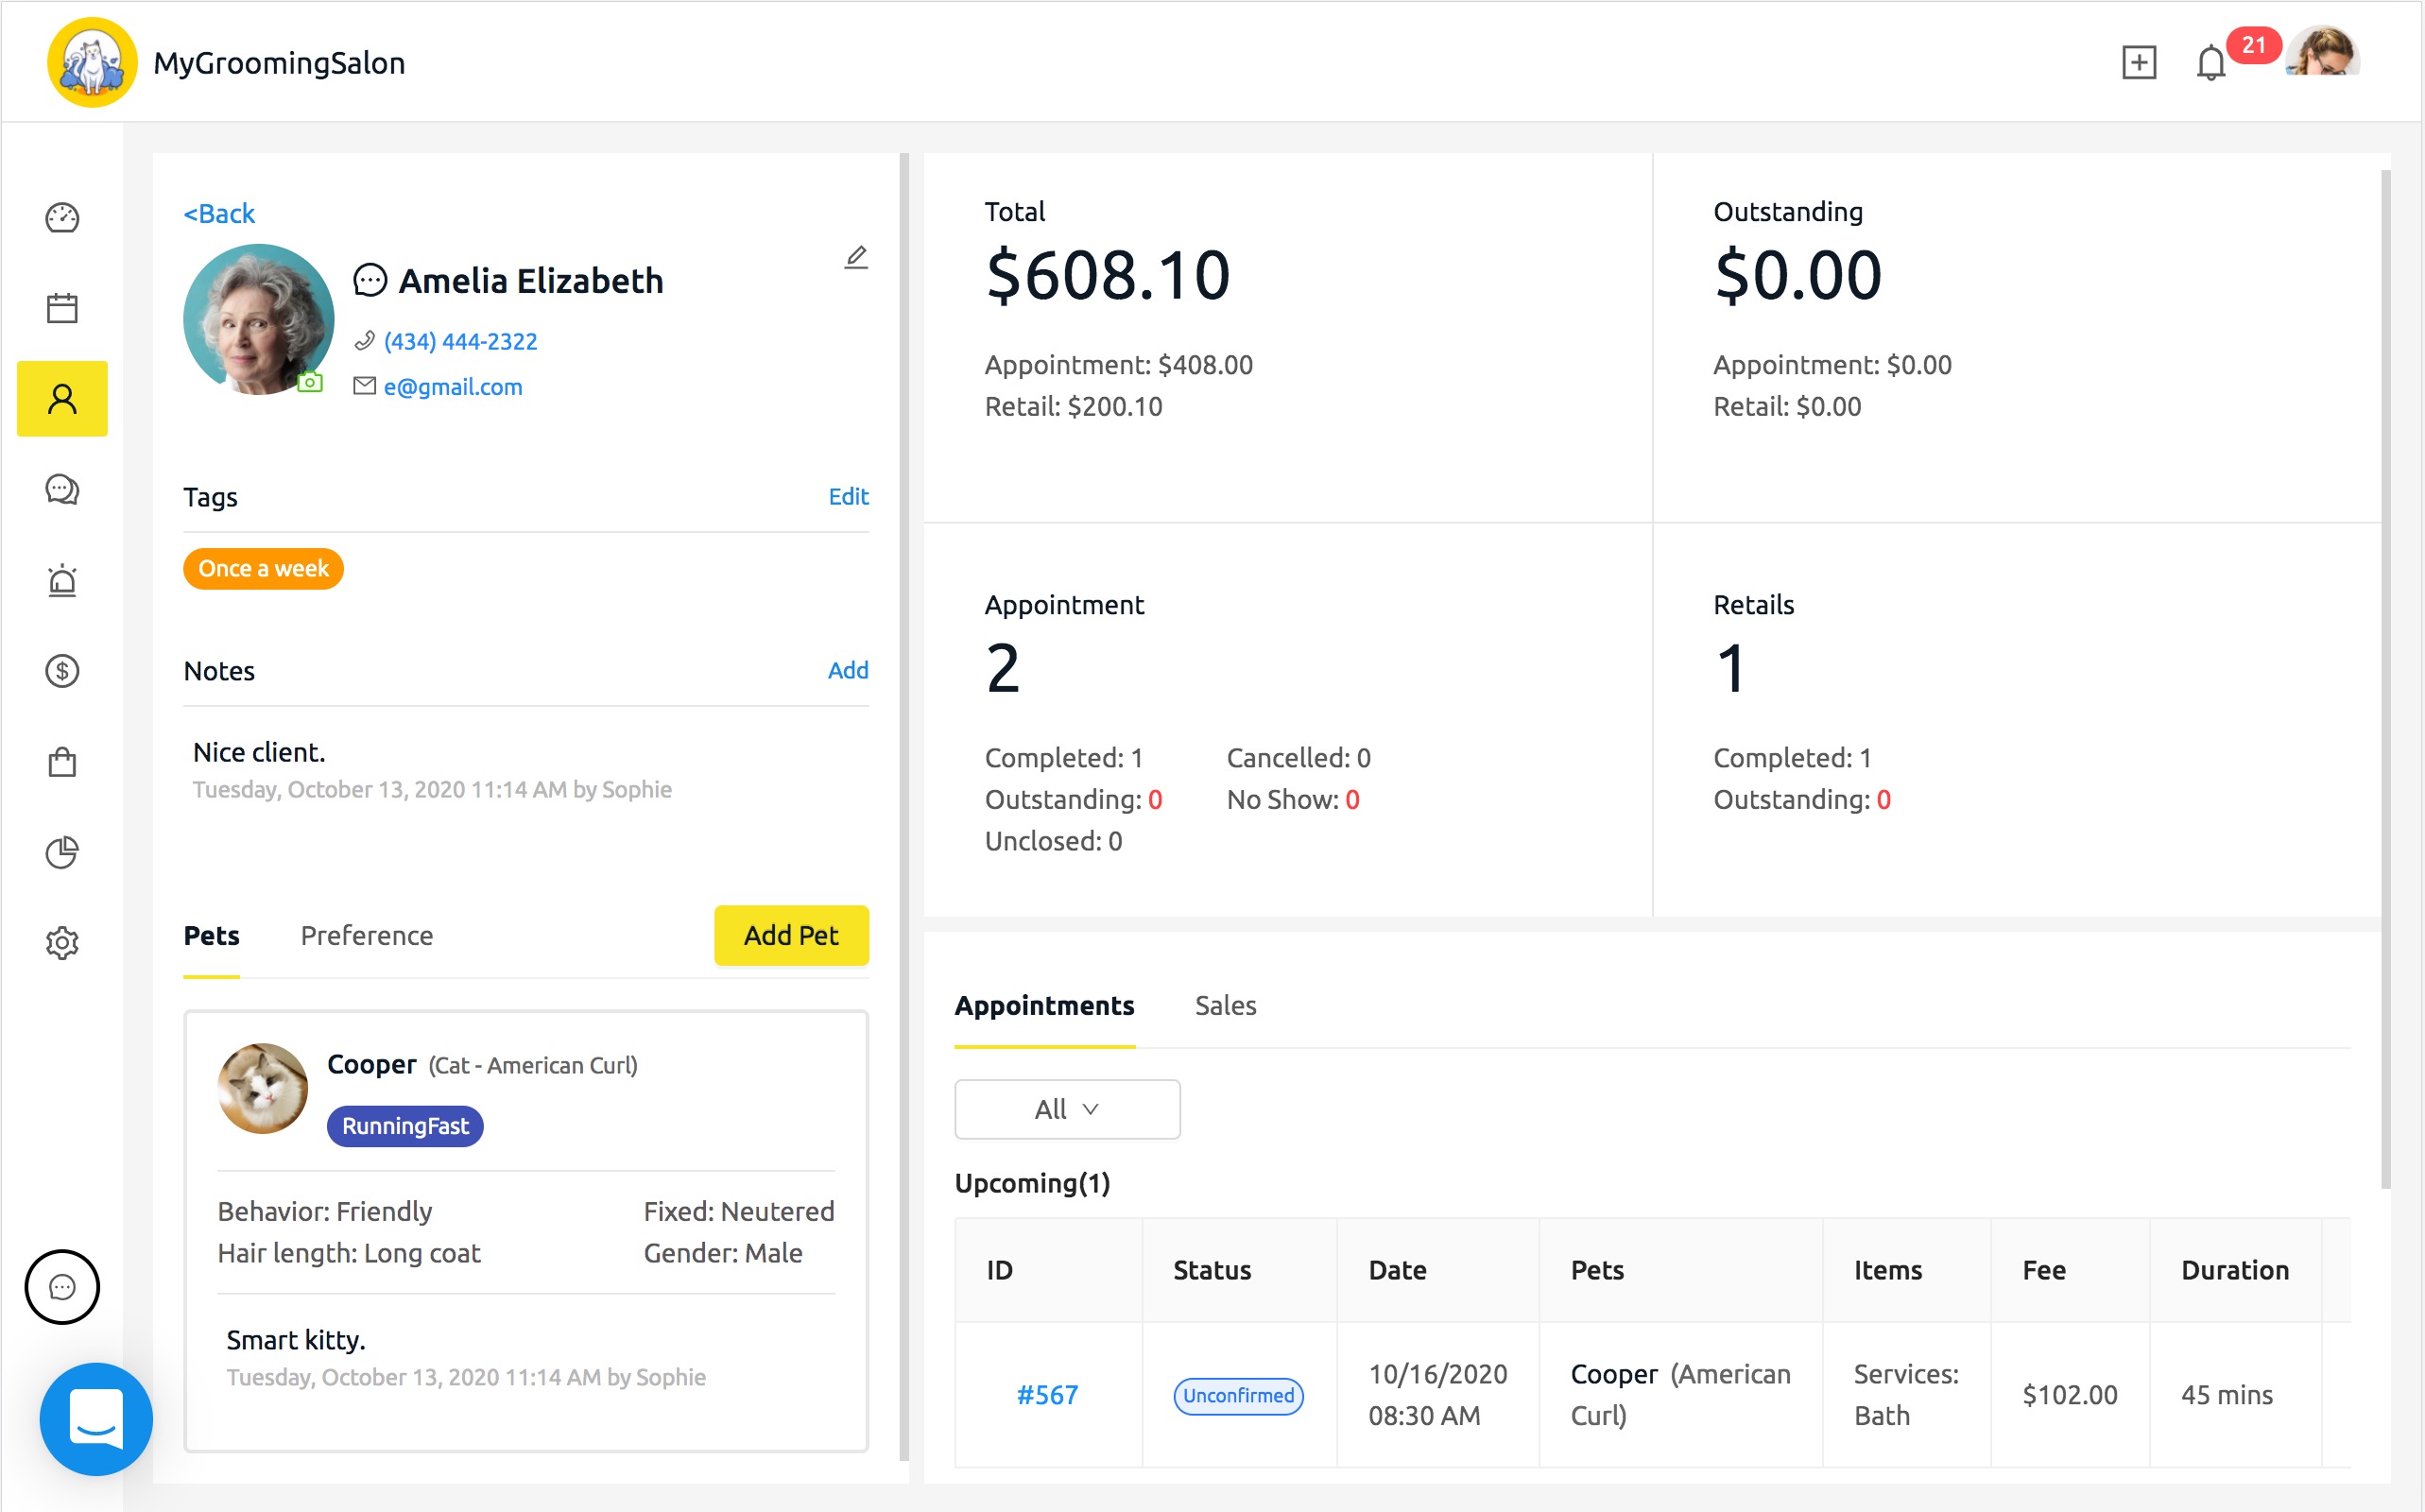Open the alarm reminder sidebar icon
The width and height of the screenshot is (2425, 1512).
62,580
